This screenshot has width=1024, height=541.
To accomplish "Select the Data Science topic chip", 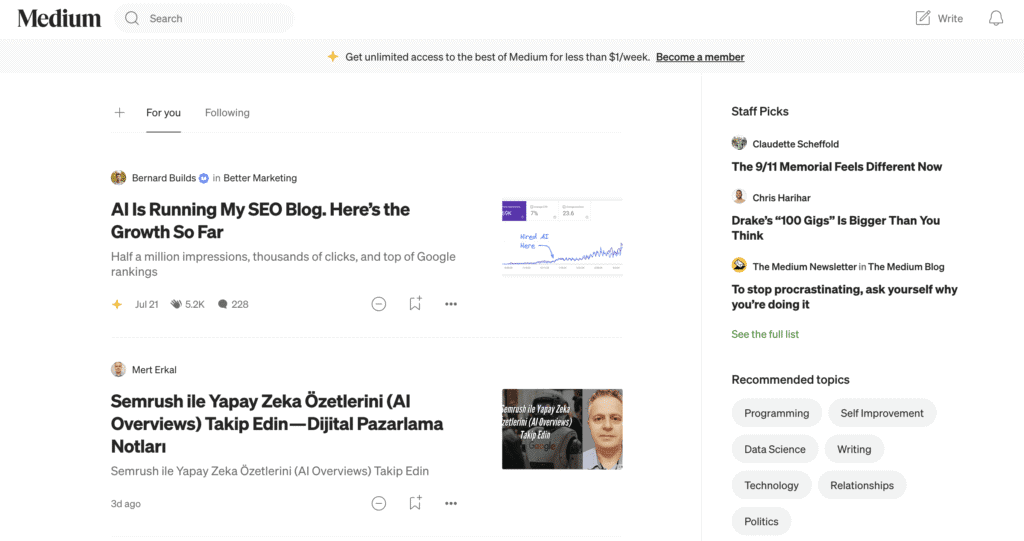I will [775, 449].
